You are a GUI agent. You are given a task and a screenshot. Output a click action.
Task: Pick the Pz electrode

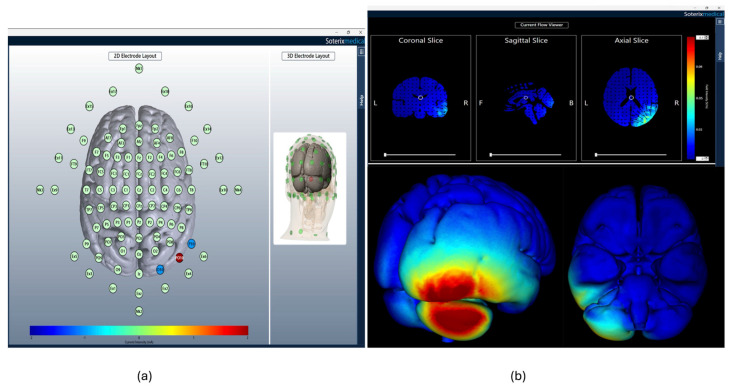pyautogui.click(x=139, y=223)
